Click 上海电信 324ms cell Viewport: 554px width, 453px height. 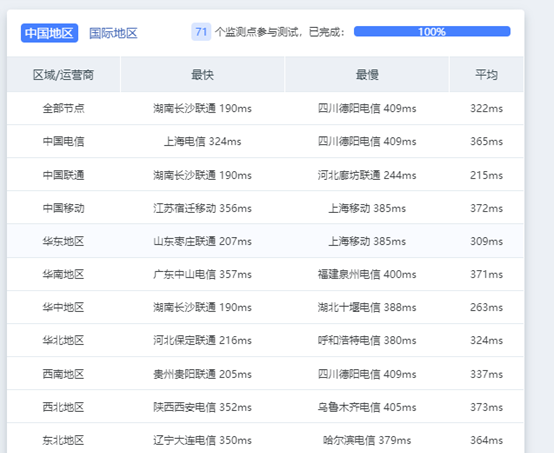pyautogui.click(x=202, y=141)
